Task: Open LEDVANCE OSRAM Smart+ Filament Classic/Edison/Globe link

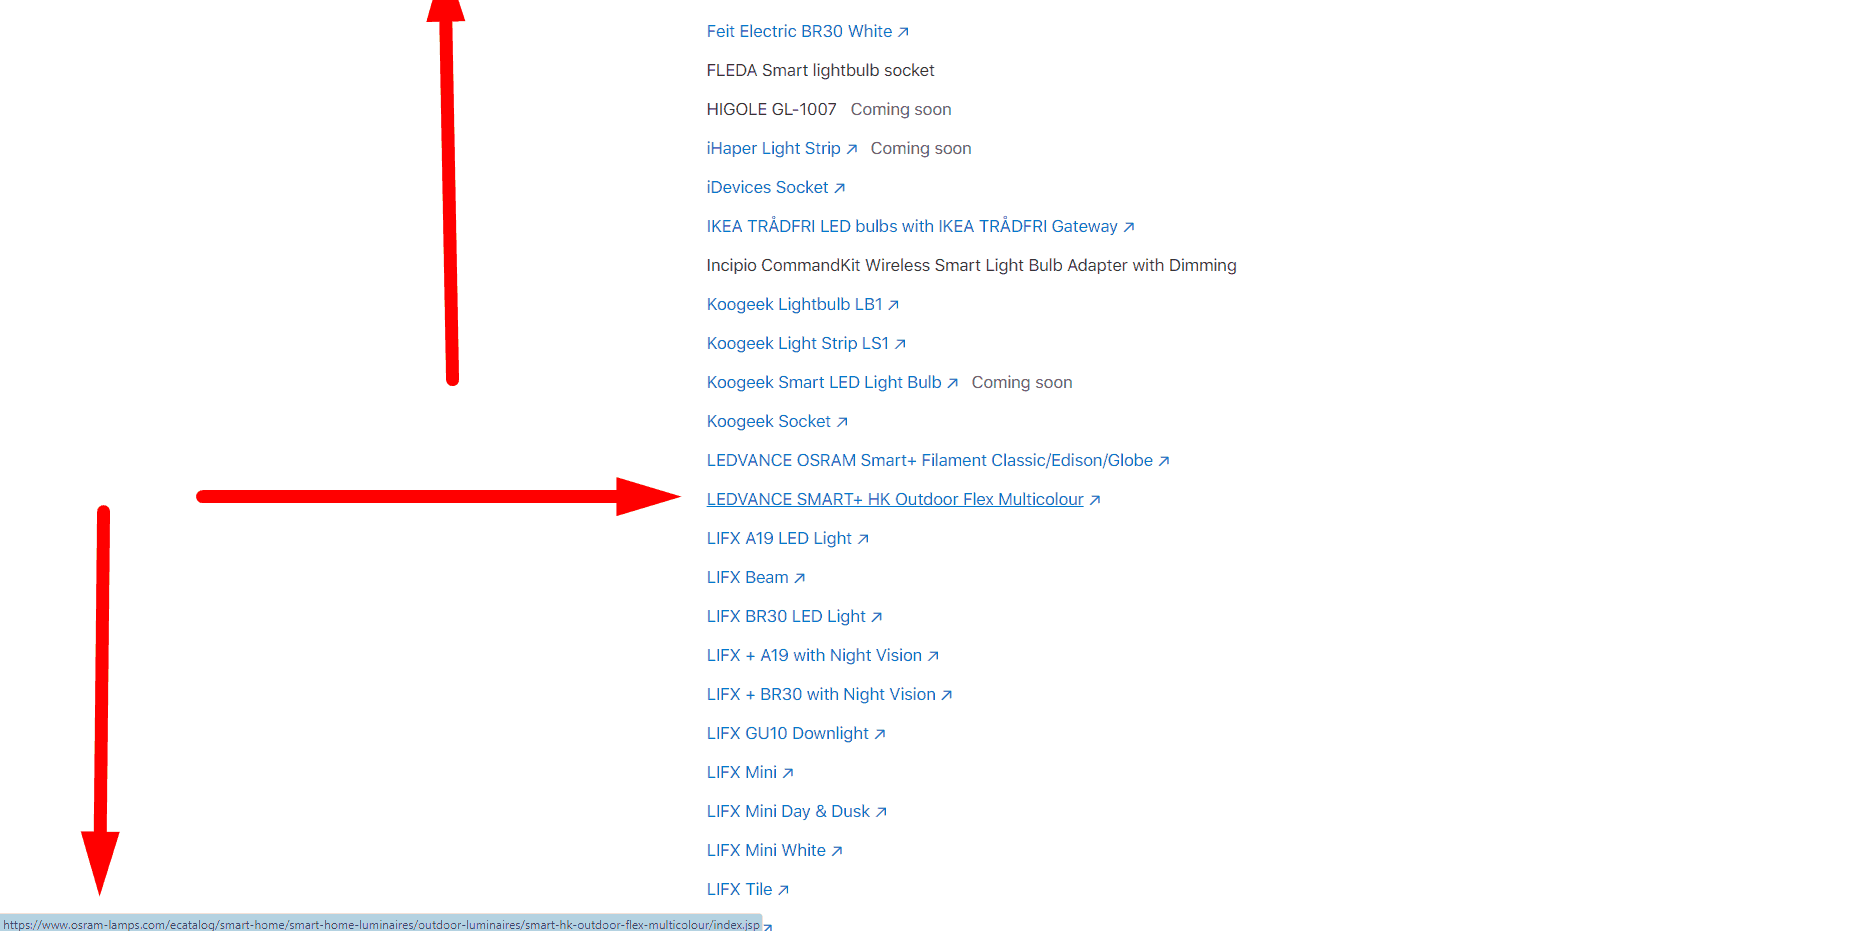Action: click(929, 460)
